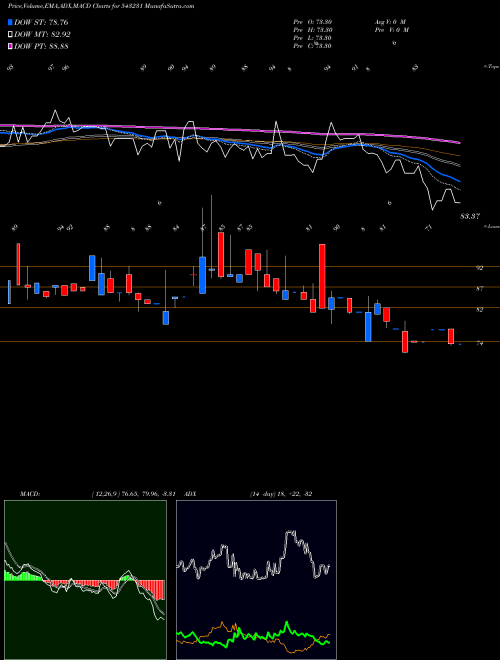Click the 83.37 price label
The height and width of the screenshot is (660, 500).
pos(470,216)
